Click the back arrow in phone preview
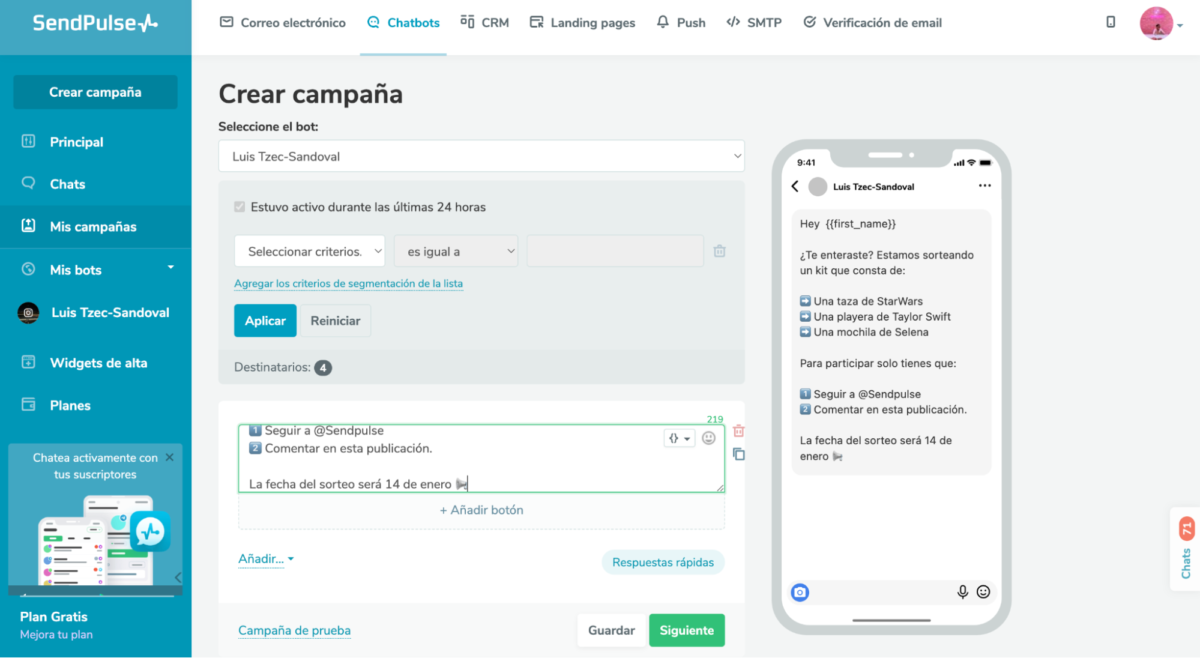 (x=795, y=186)
